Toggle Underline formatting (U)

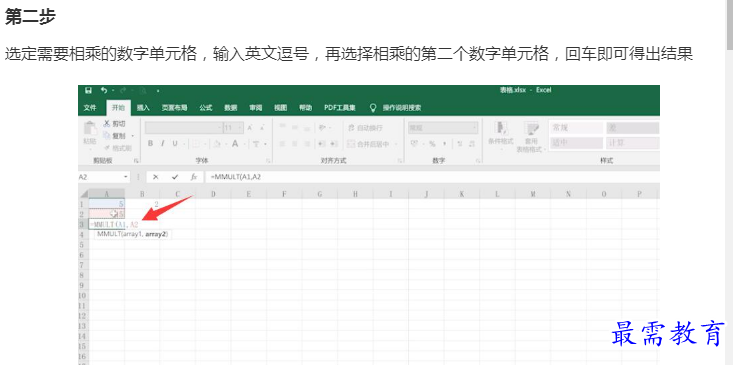[x=174, y=144]
